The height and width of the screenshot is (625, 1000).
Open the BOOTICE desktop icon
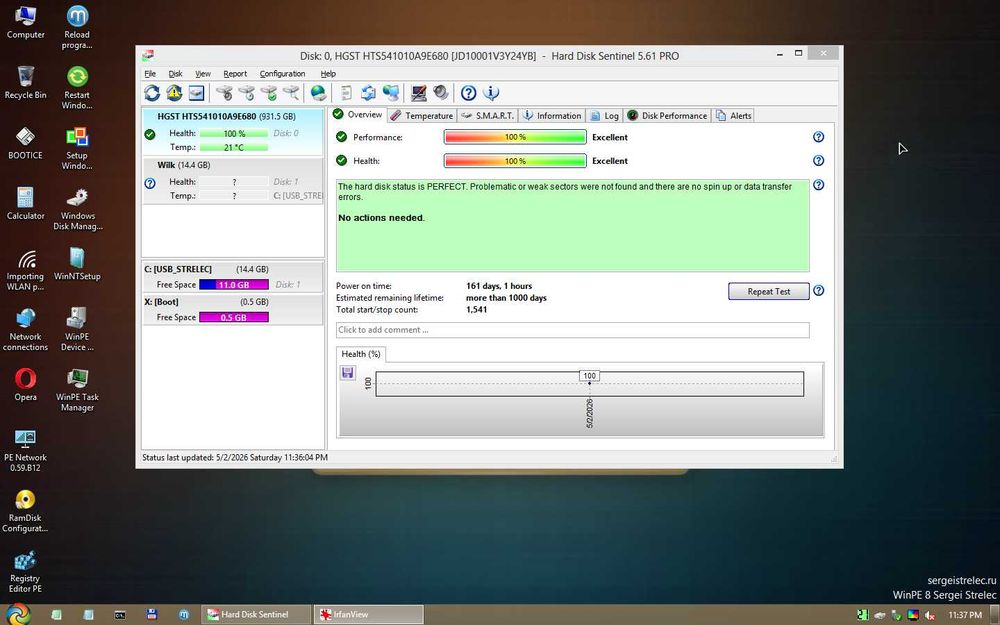pos(26,143)
